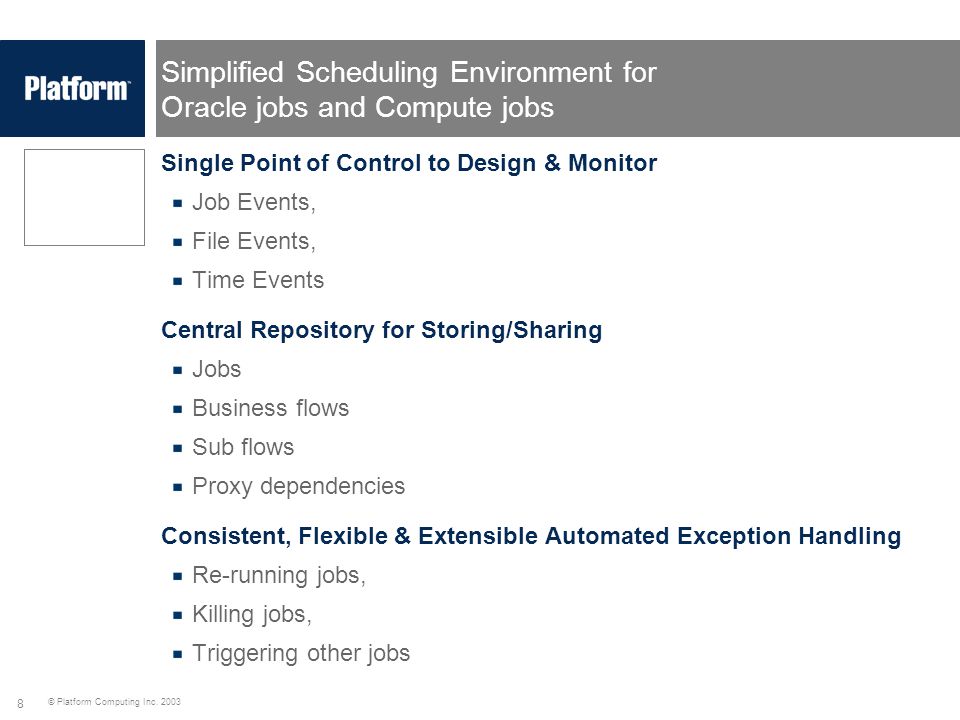Select the 'Proxy dependencies' bullet text
The height and width of the screenshot is (720, 960).
click(x=298, y=487)
